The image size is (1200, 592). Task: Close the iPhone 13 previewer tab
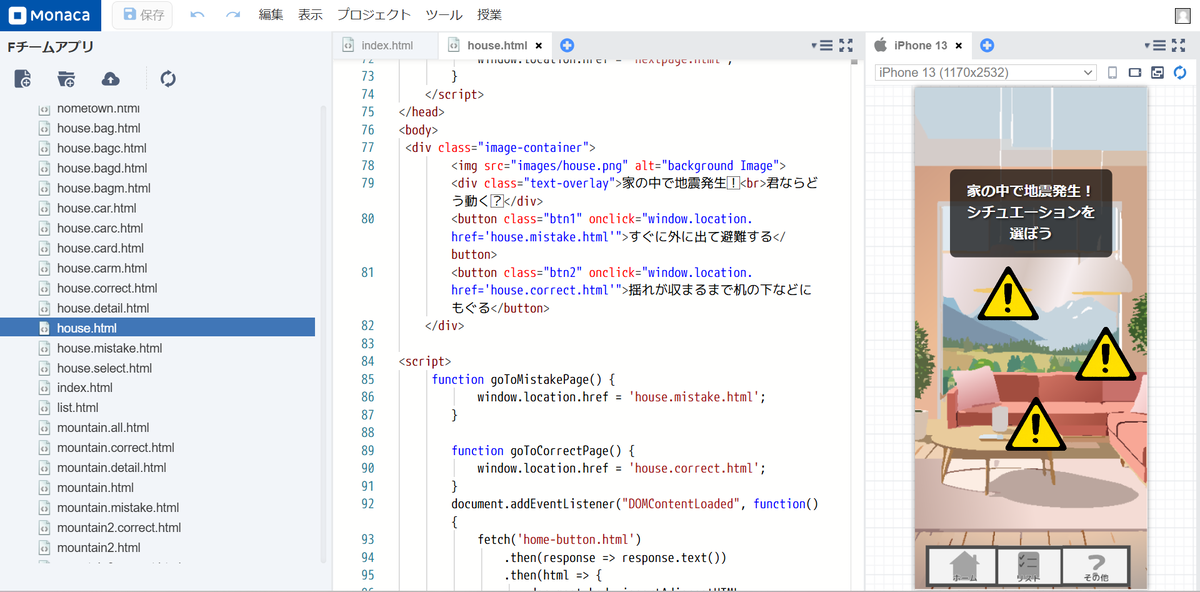(959, 45)
